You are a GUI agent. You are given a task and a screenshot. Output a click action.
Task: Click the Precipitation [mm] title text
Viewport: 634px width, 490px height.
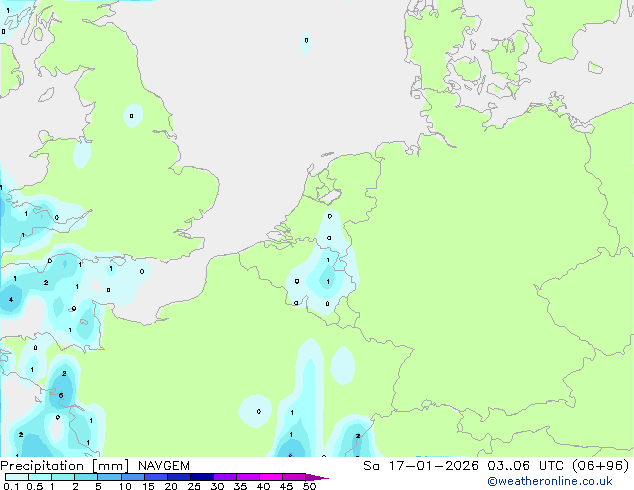65,466
